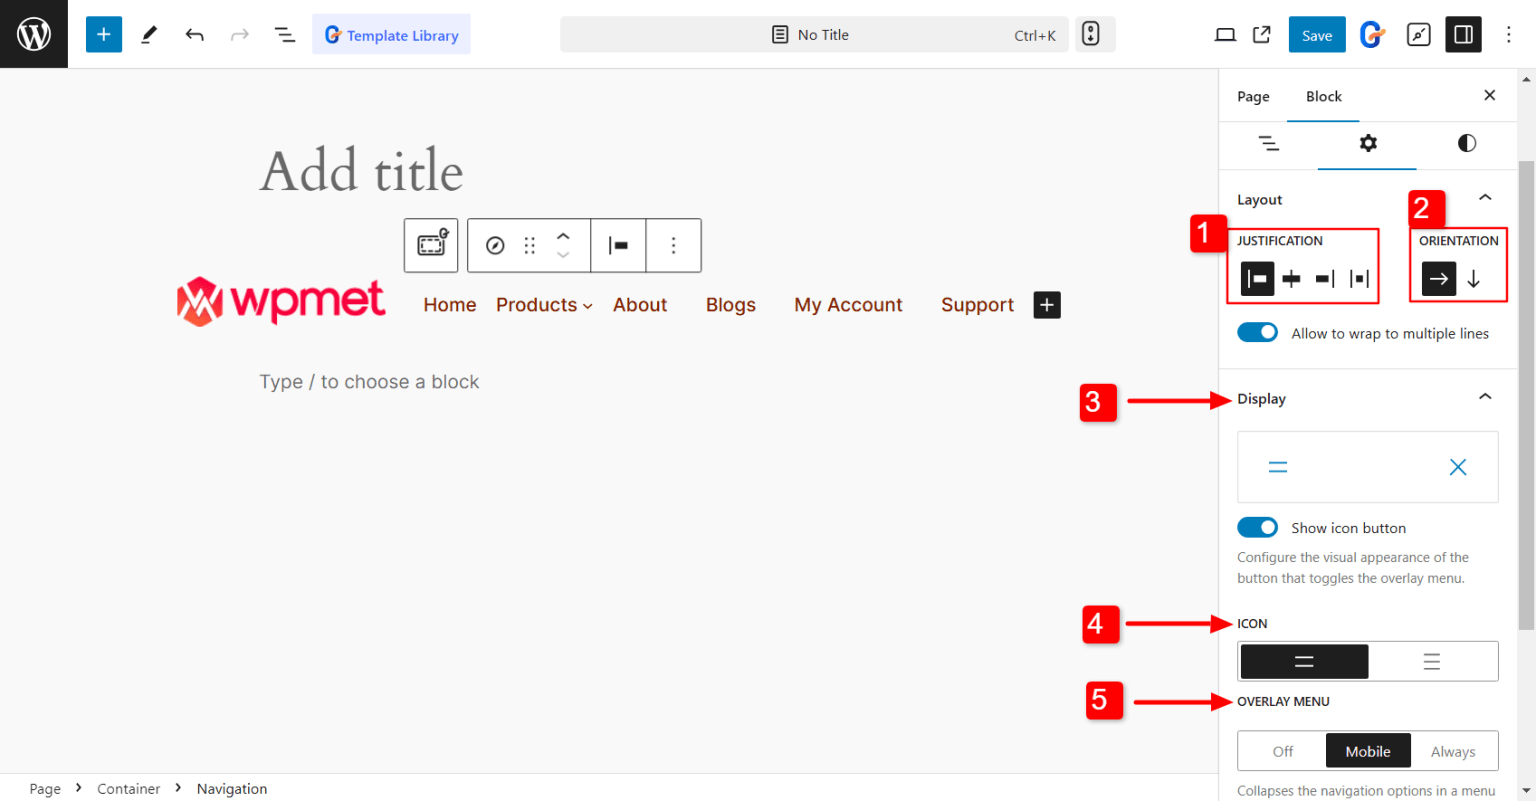
Task: Save the page
Action: pyautogui.click(x=1316, y=33)
